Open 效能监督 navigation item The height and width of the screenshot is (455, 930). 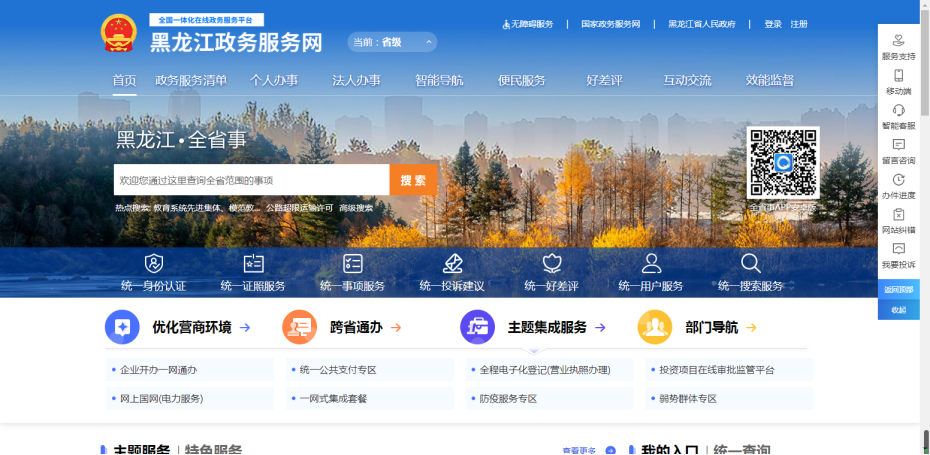[769, 81]
